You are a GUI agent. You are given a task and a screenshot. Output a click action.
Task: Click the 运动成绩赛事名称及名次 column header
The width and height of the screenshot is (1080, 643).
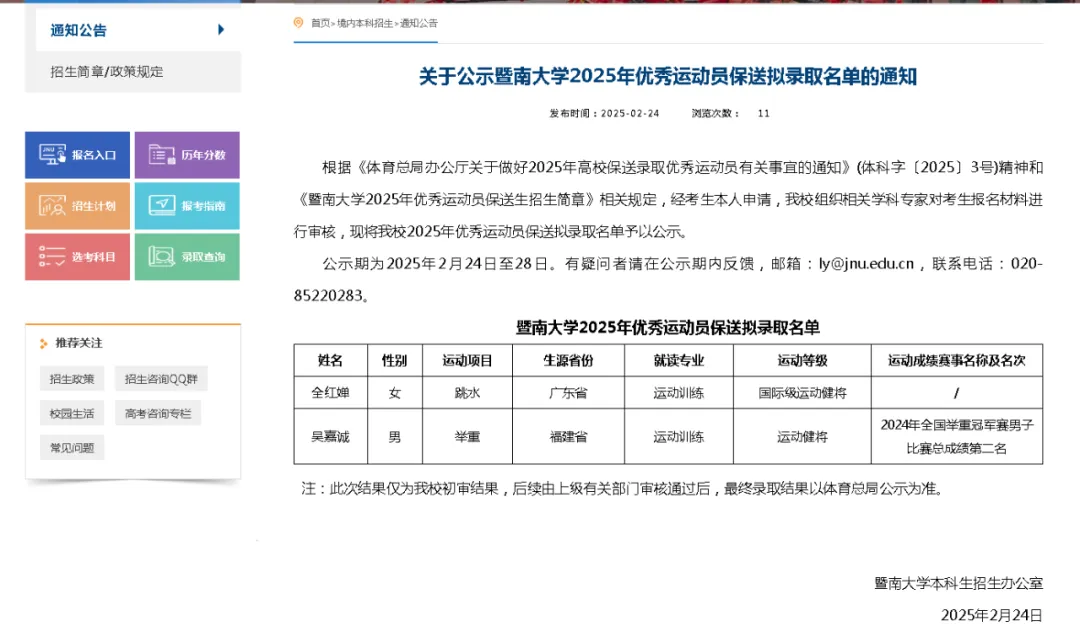(x=957, y=360)
